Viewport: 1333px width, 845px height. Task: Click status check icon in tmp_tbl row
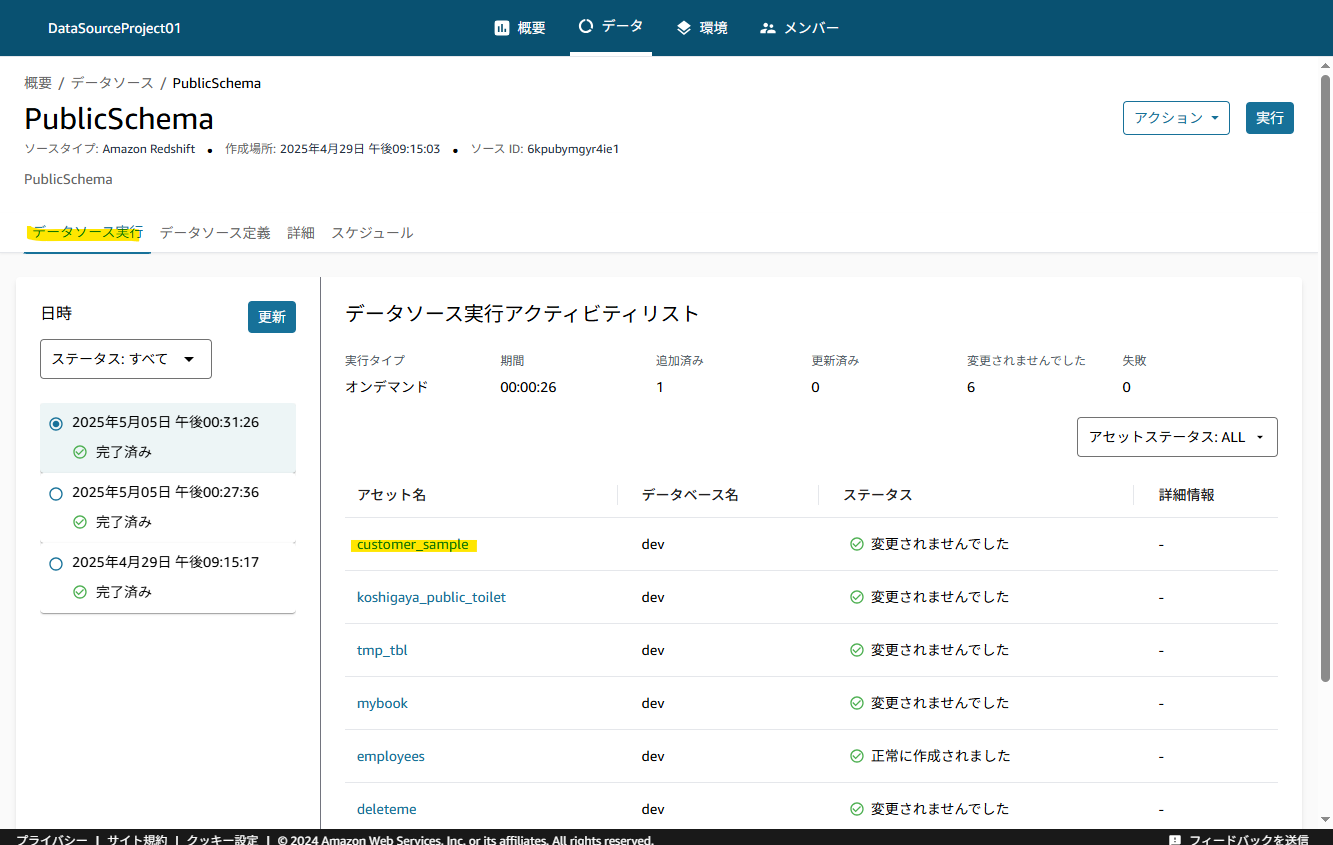point(857,650)
